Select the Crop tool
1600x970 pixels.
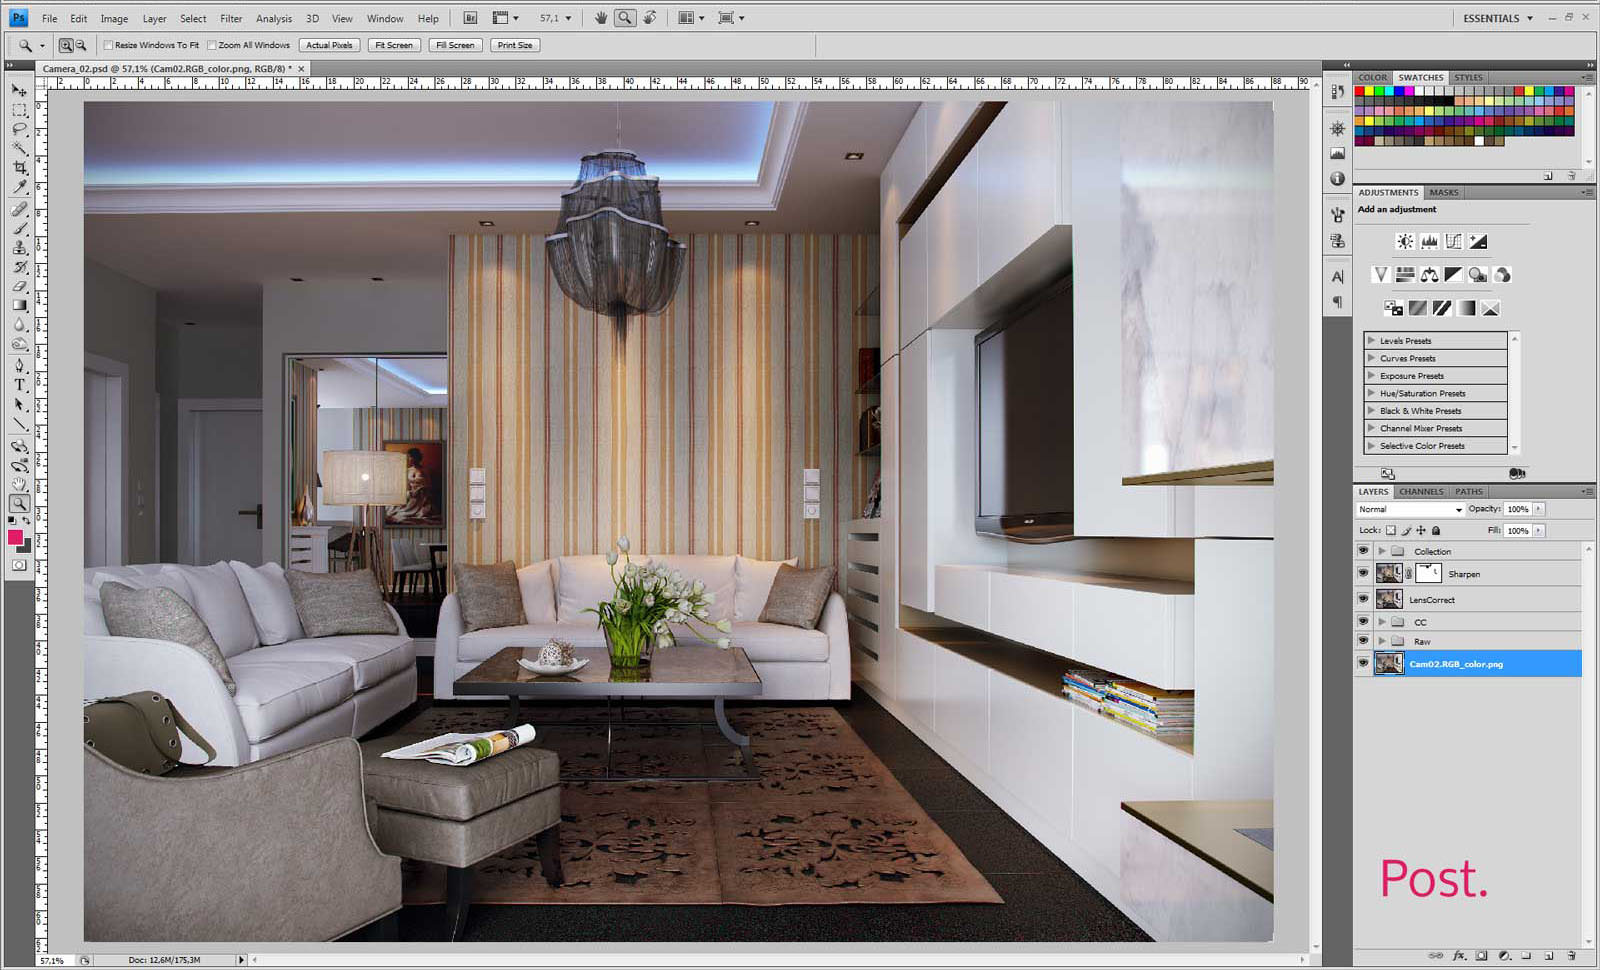click(19, 168)
